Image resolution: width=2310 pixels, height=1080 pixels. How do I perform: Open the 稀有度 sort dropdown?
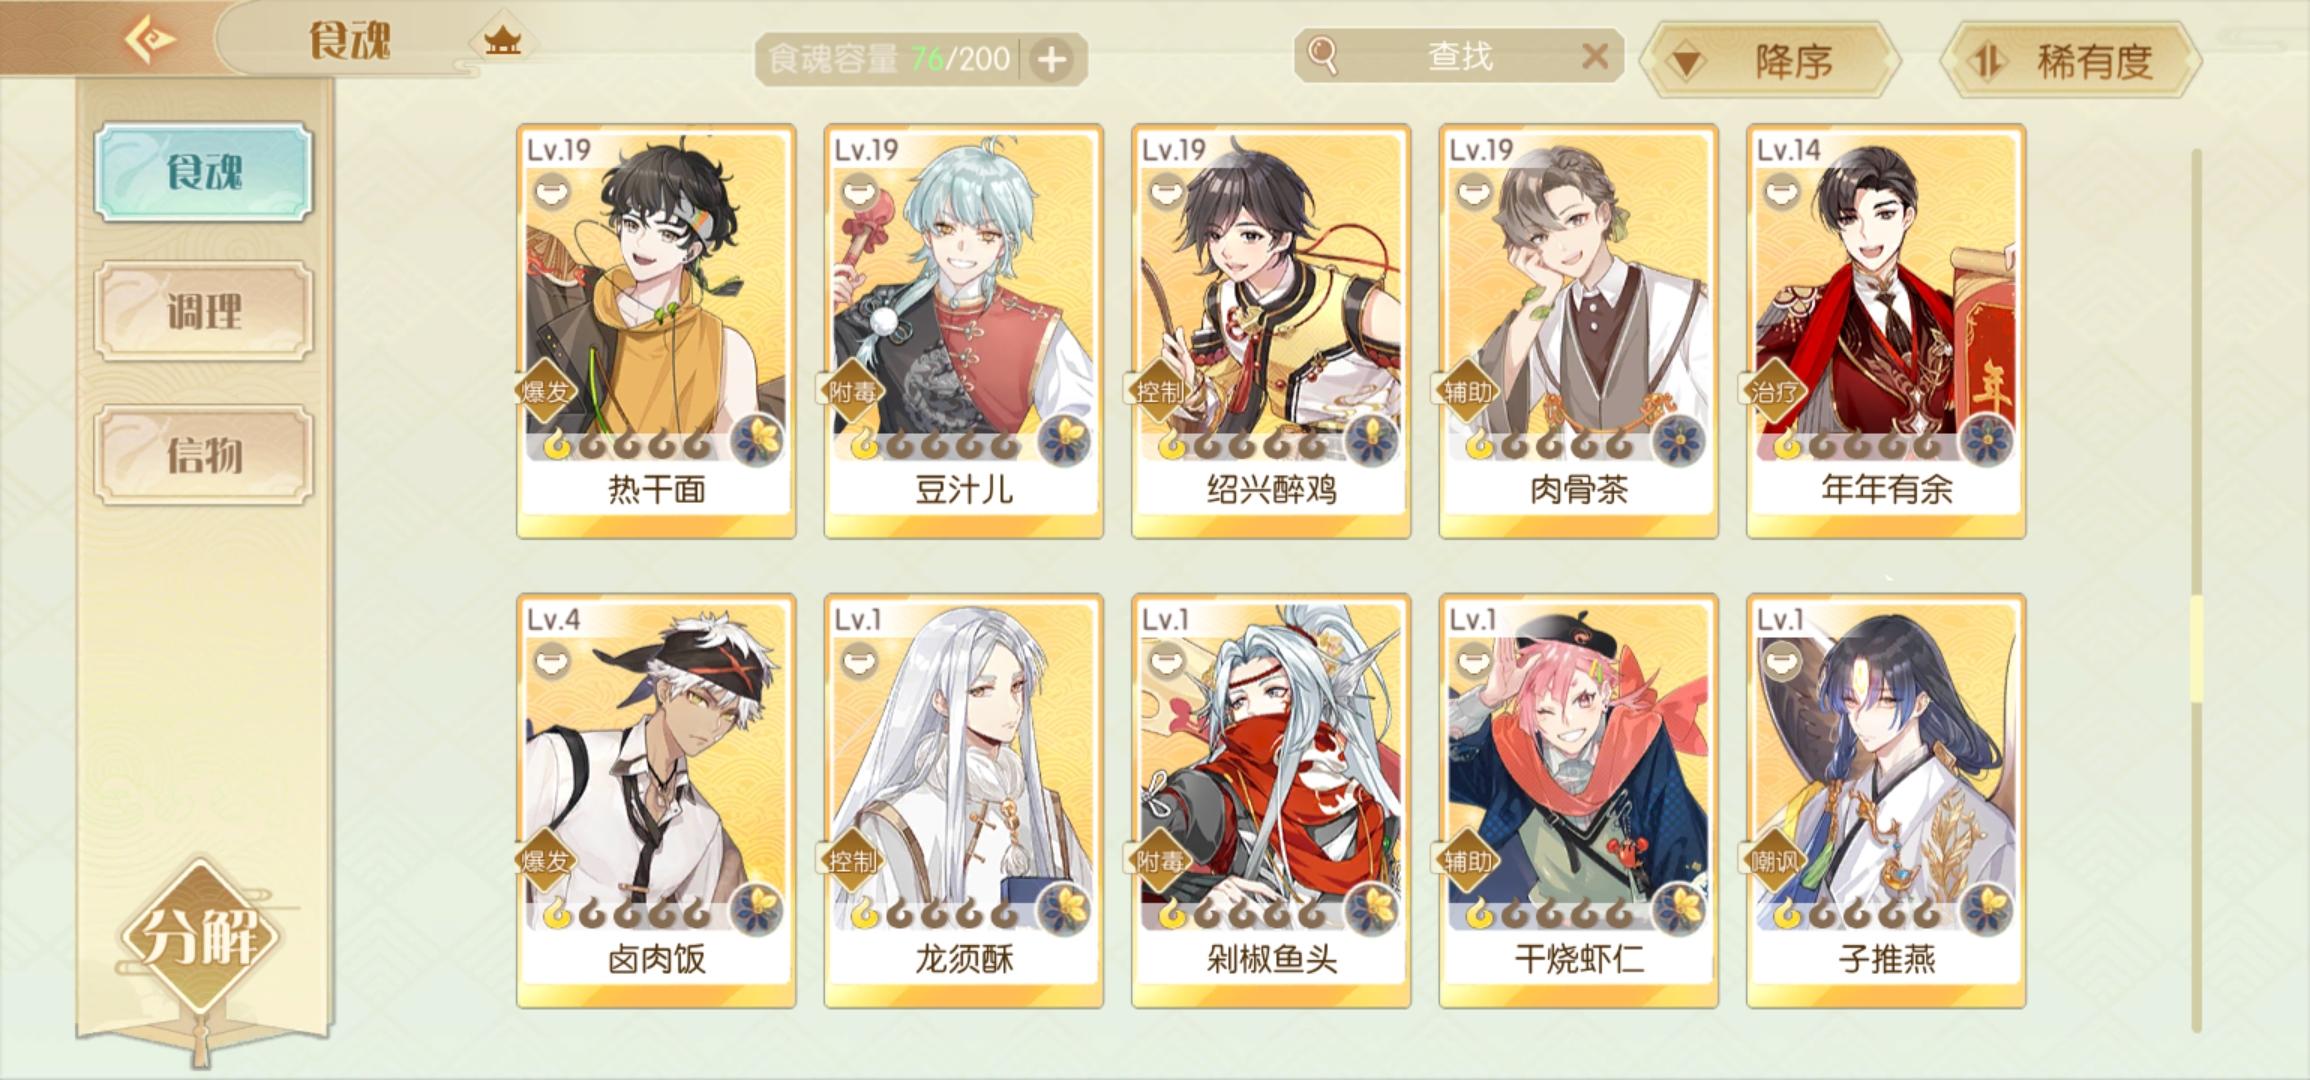[2071, 61]
